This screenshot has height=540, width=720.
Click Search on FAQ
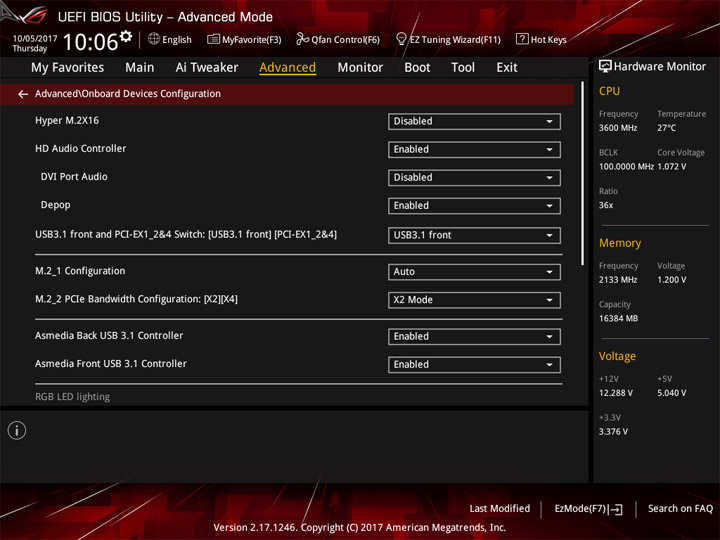[681, 509]
